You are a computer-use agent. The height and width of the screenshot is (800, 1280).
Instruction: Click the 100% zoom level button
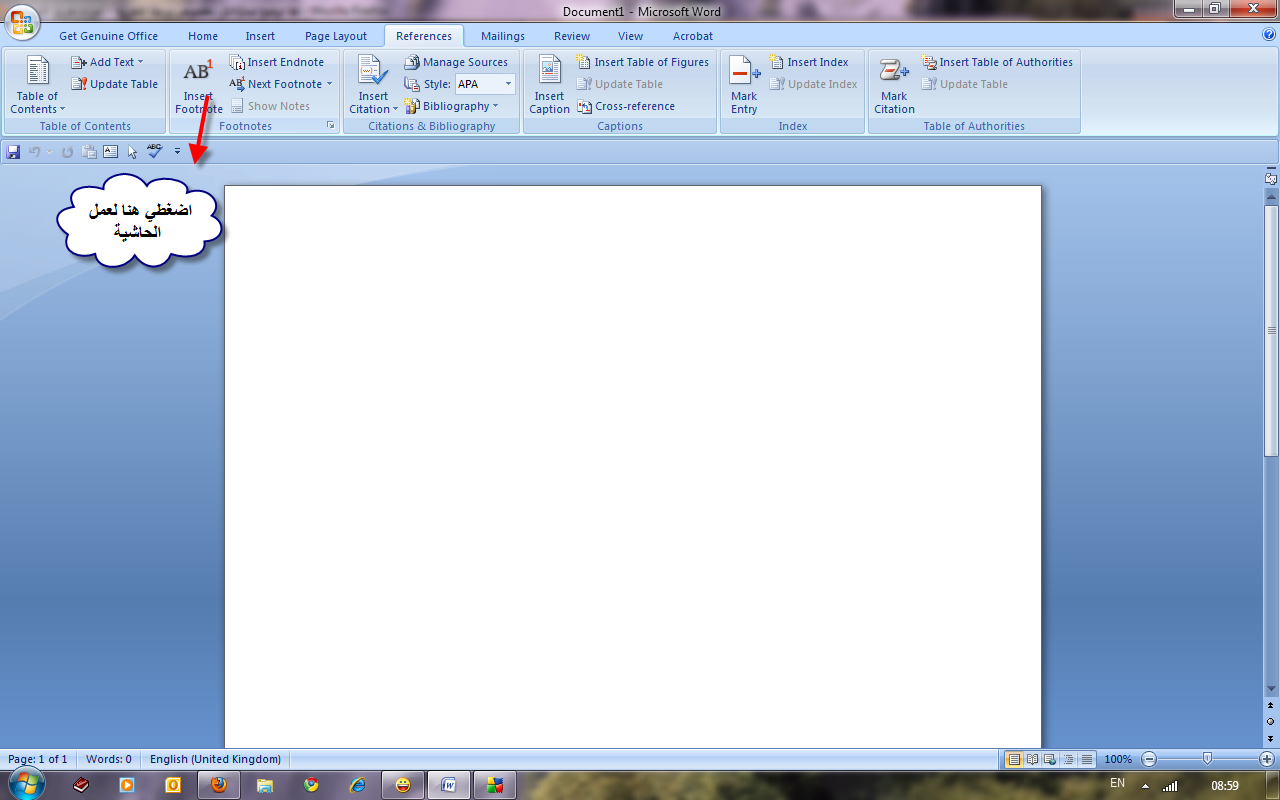click(1118, 759)
